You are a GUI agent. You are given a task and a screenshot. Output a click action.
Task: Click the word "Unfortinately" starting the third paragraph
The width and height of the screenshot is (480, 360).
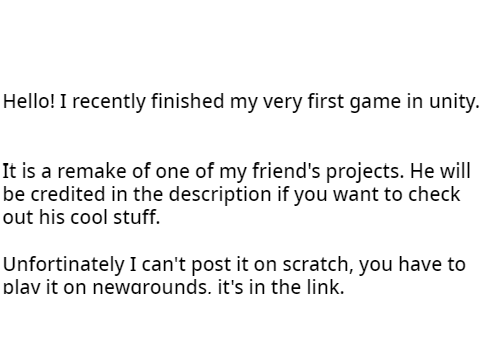(63, 265)
